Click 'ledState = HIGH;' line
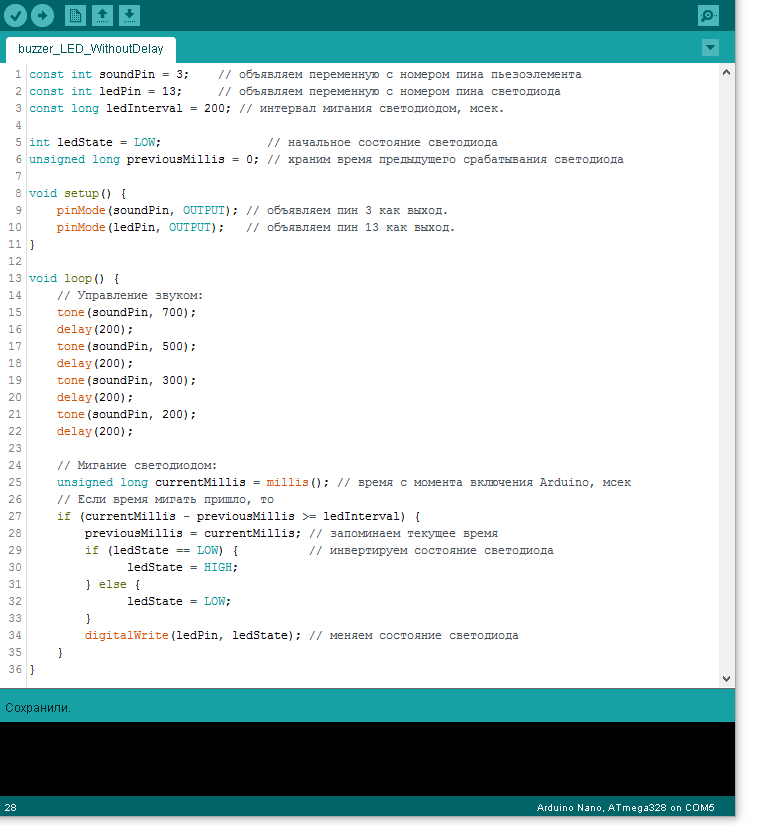 point(183,567)
